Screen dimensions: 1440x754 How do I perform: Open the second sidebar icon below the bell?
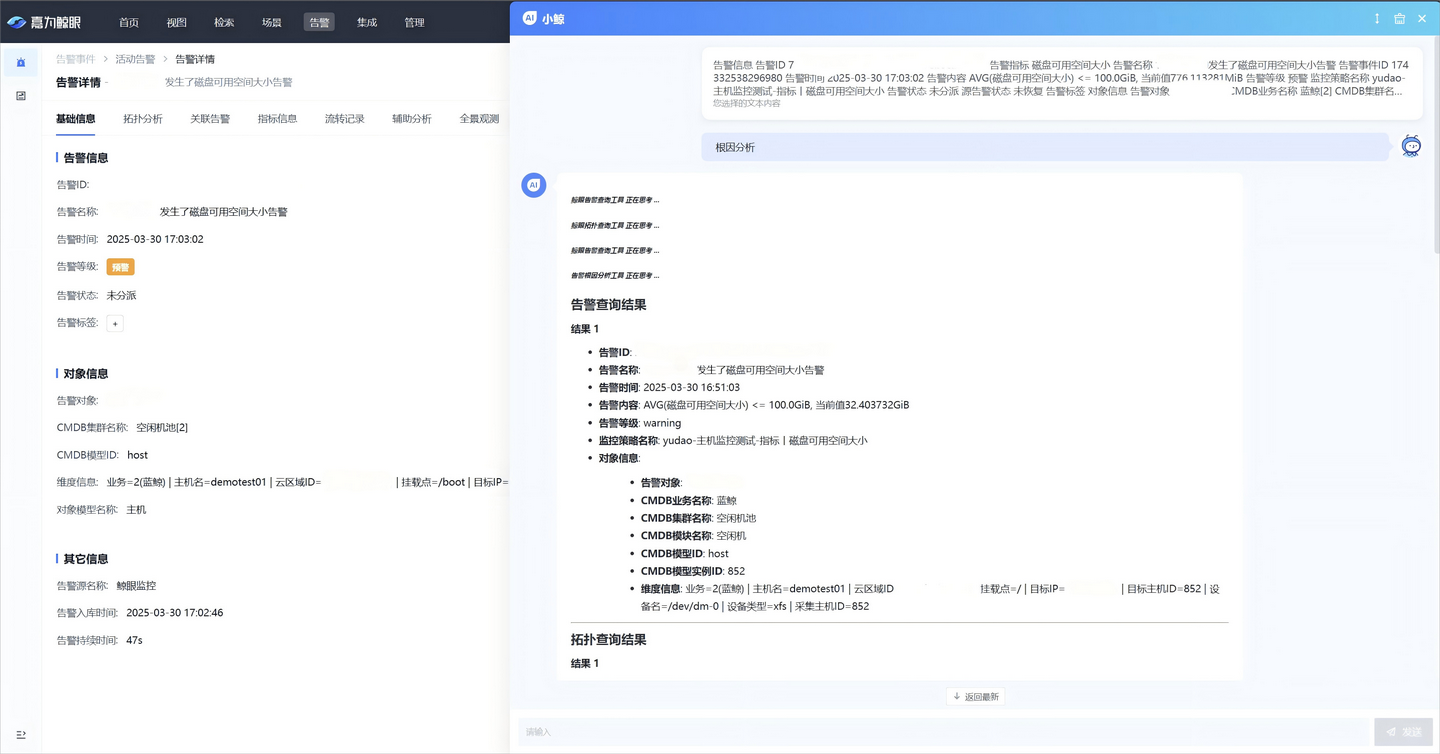tap(21, 96)
